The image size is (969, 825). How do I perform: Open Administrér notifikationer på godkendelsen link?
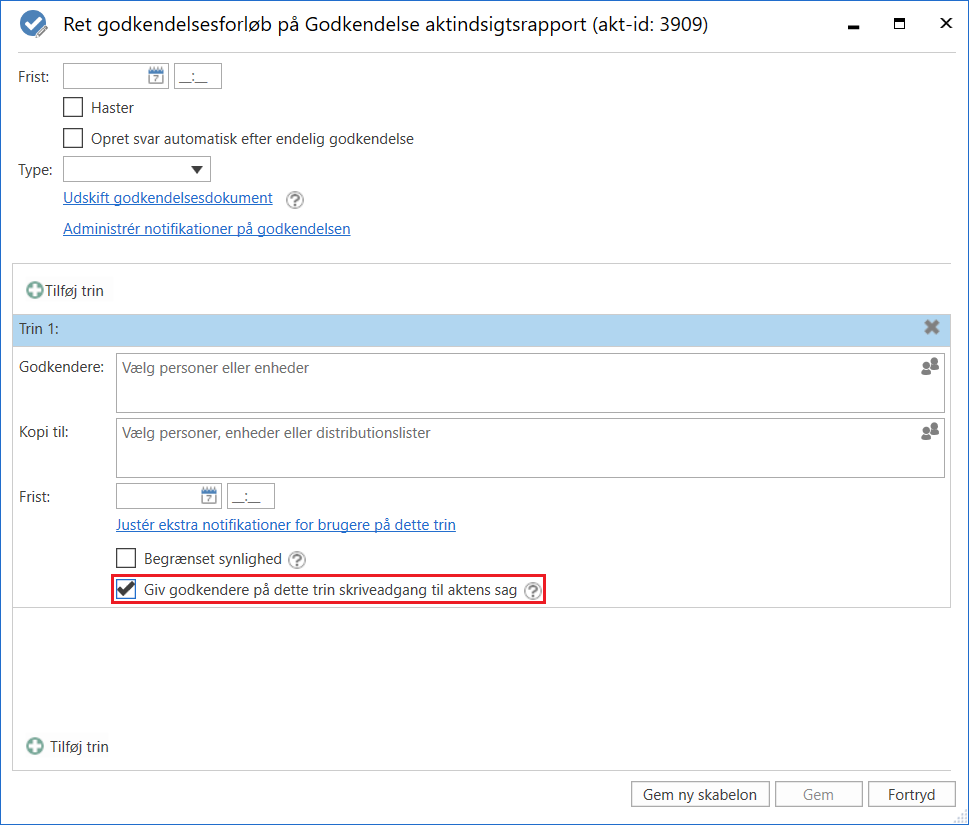coord(206,229)
